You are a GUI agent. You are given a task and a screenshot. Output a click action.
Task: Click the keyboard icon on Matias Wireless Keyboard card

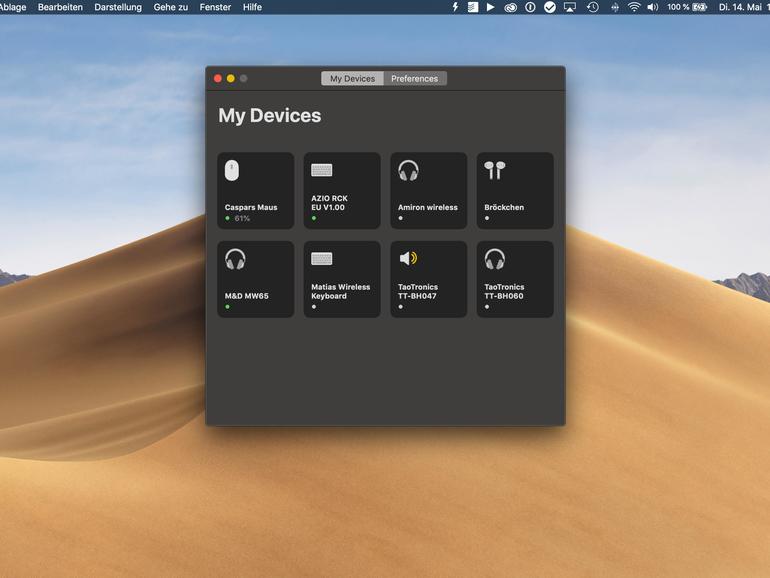click(322, 258)
